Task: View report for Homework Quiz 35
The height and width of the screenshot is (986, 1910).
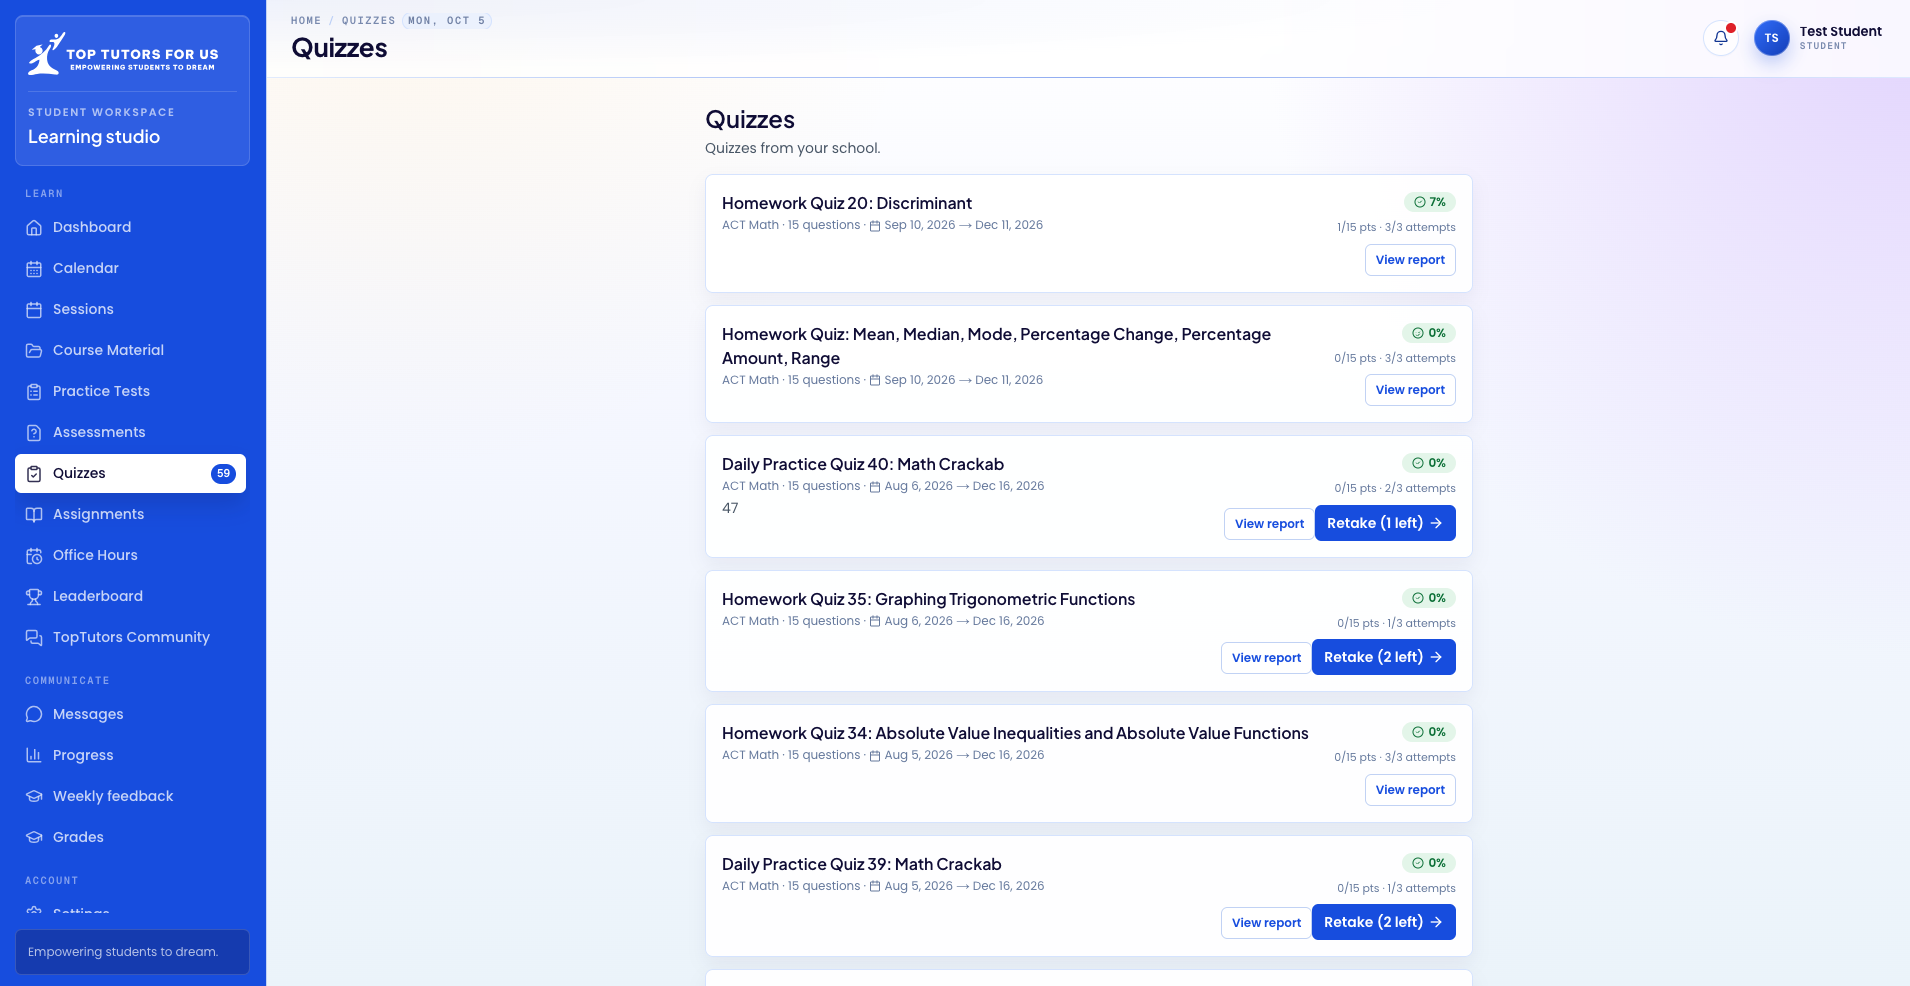Action: tap(1266, 658)
